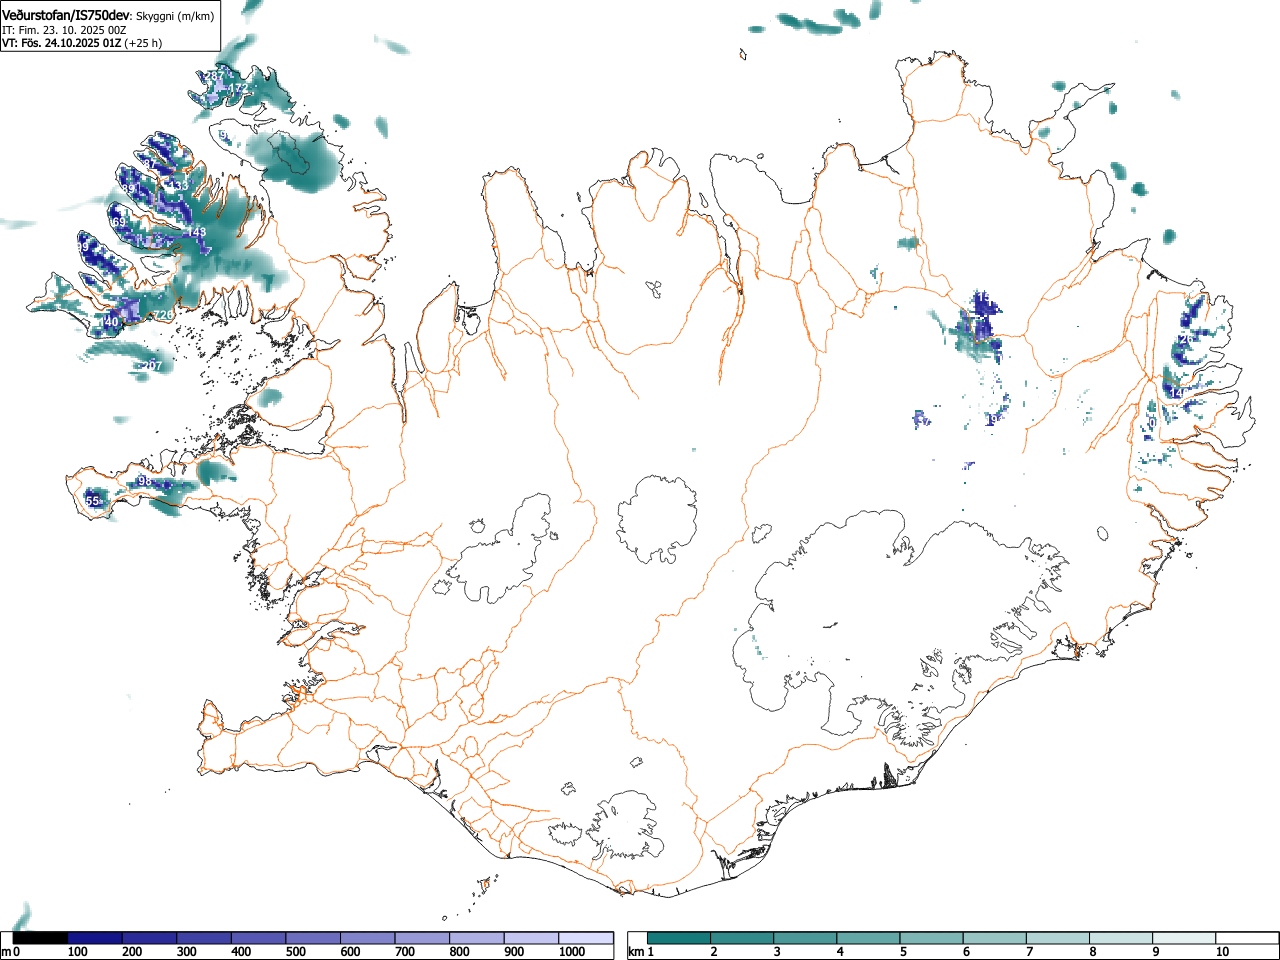Click the "726" visibility value on the map

coord(163,315)
